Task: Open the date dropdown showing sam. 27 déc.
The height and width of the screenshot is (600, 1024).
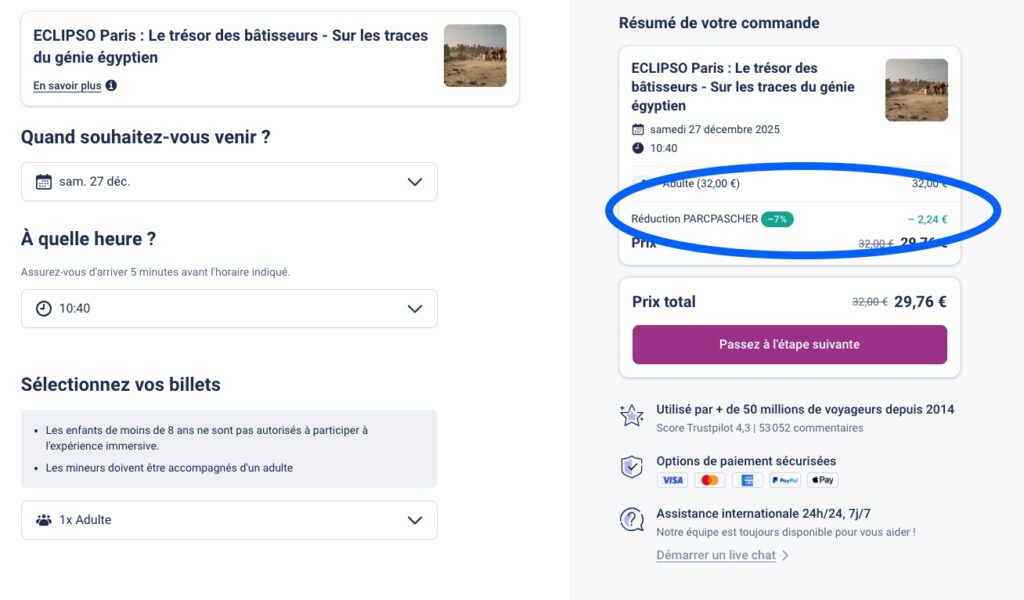Action: pos(229,181)
